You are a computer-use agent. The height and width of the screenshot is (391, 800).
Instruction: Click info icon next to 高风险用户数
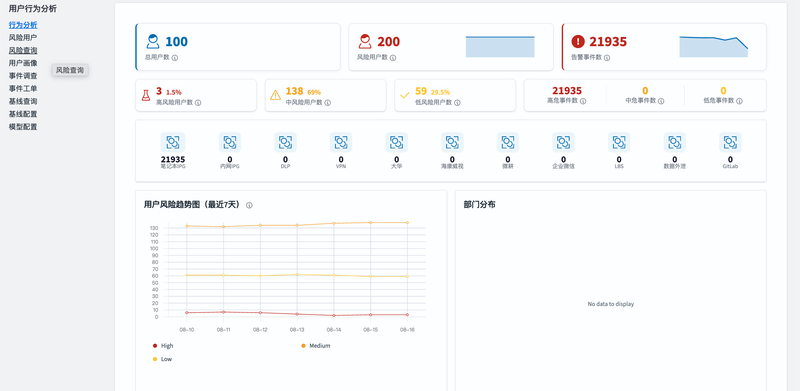pyautogui.click(x=198, y=103)
